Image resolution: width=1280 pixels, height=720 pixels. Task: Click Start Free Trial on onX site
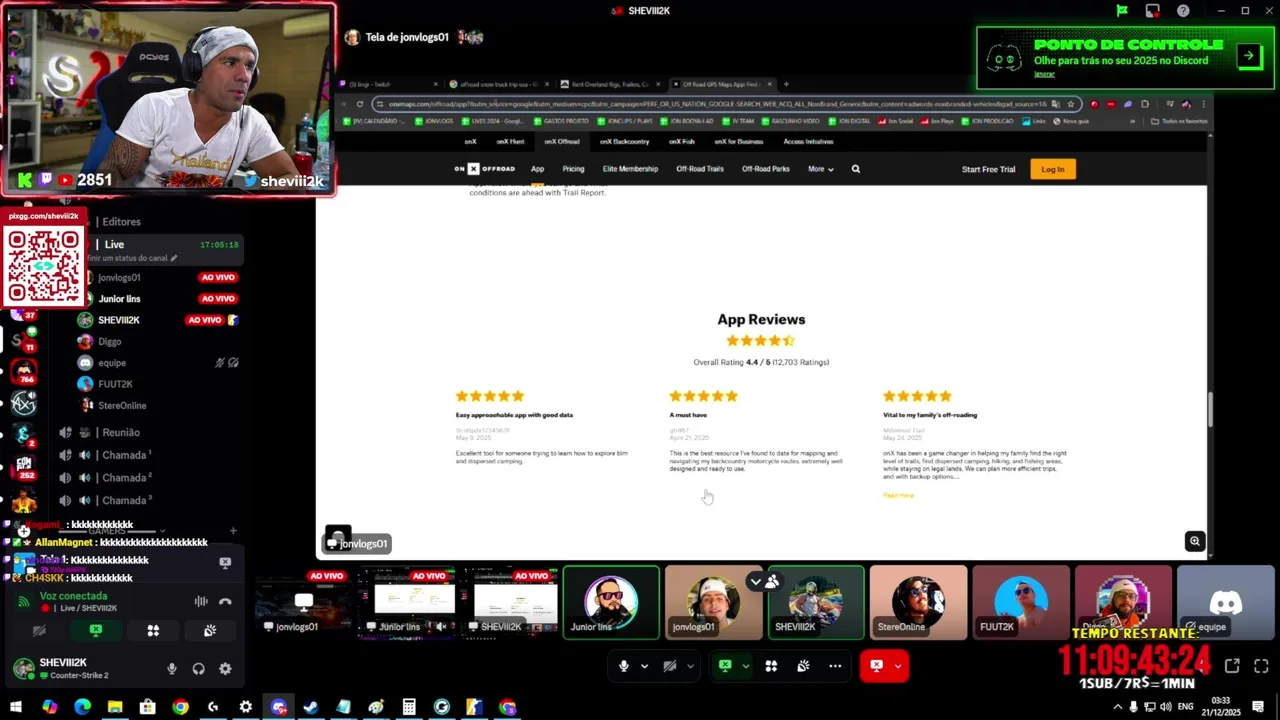point(988,169)
